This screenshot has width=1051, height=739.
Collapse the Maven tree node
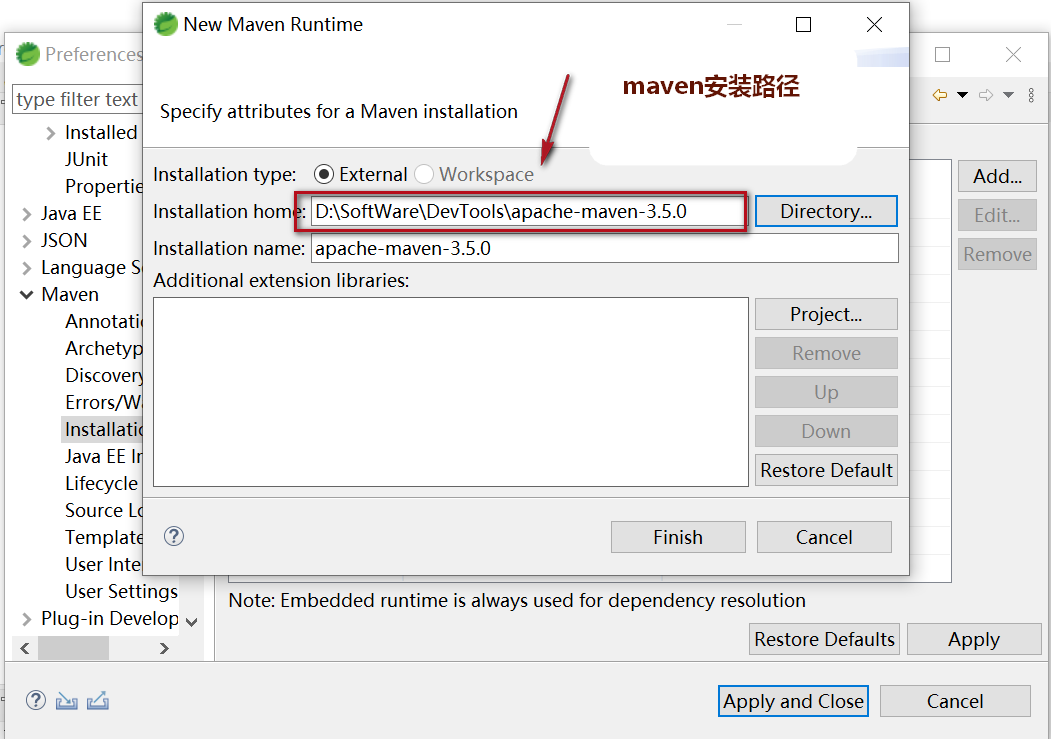[x=26, y=295]
